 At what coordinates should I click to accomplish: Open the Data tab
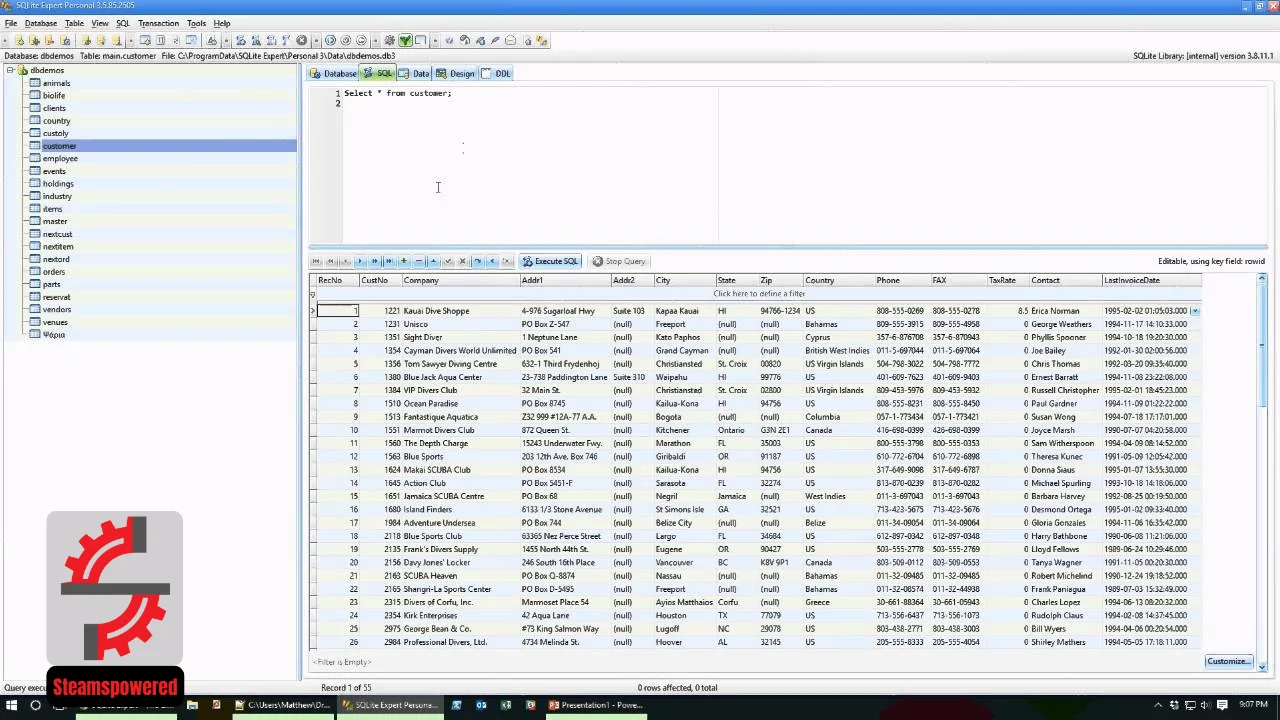click(x=414, y=73)
